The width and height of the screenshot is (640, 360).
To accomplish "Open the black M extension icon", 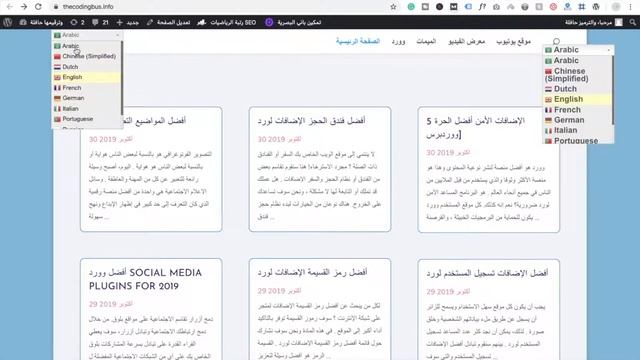I will 453,7.
